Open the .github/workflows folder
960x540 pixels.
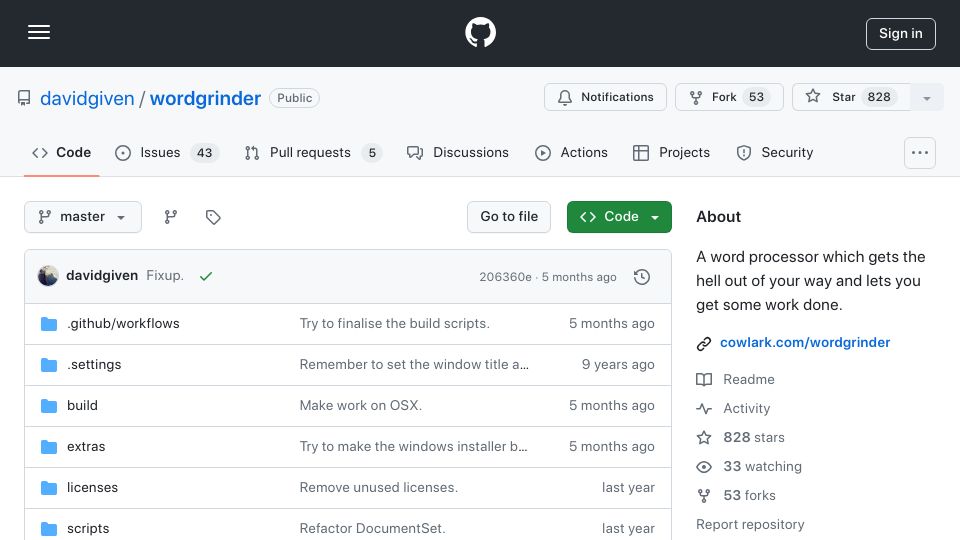123,323
